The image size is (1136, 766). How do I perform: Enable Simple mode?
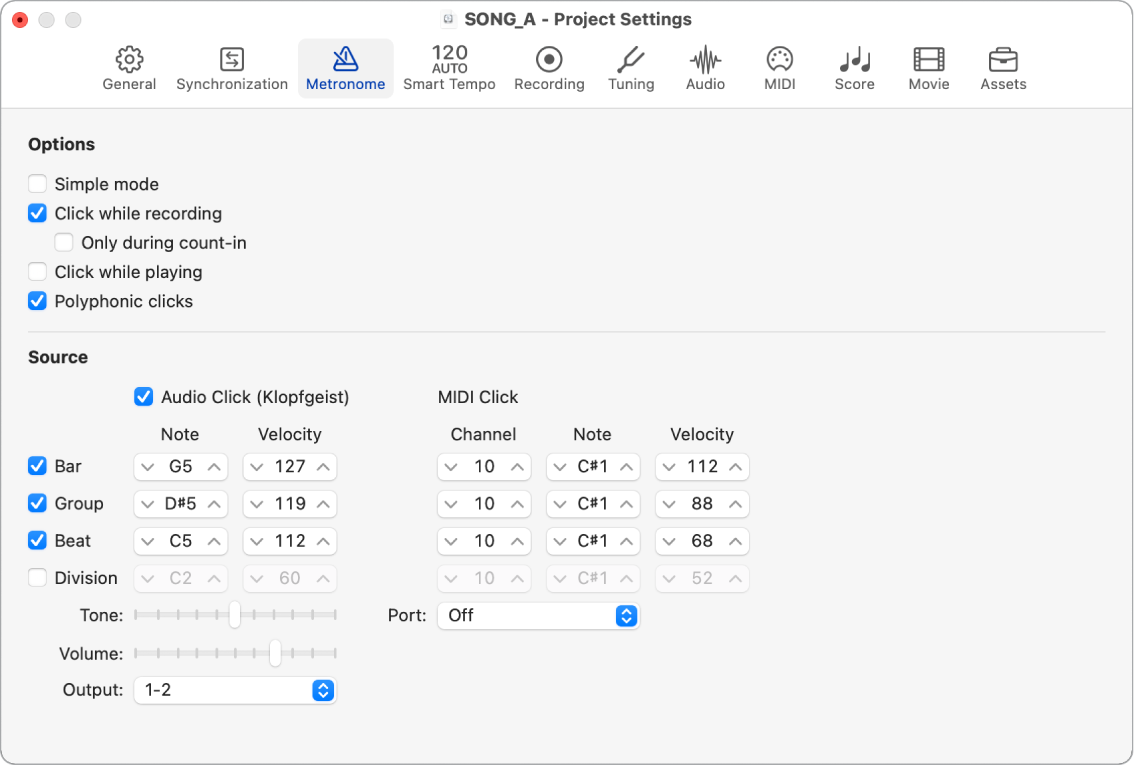tap(37, 184)
